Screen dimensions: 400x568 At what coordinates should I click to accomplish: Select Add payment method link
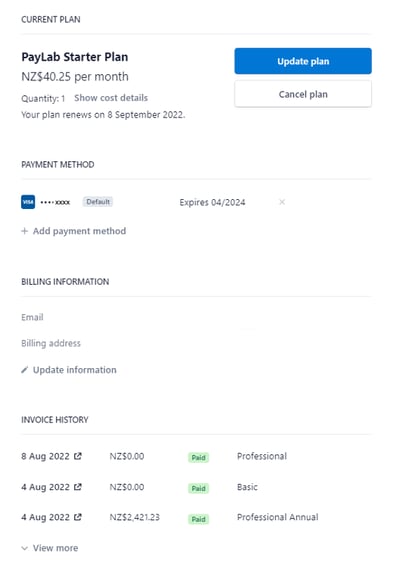tap(79, 231)
